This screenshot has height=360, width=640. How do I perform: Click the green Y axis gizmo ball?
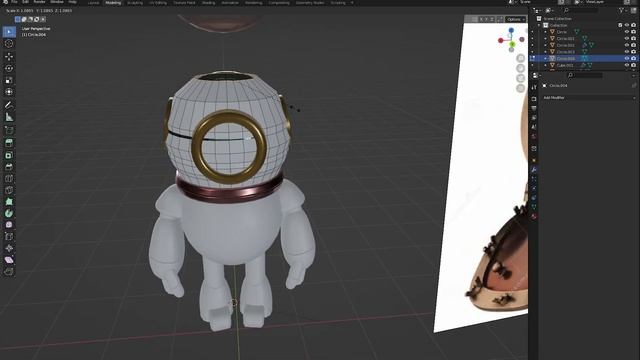click(x=512, y=44)
